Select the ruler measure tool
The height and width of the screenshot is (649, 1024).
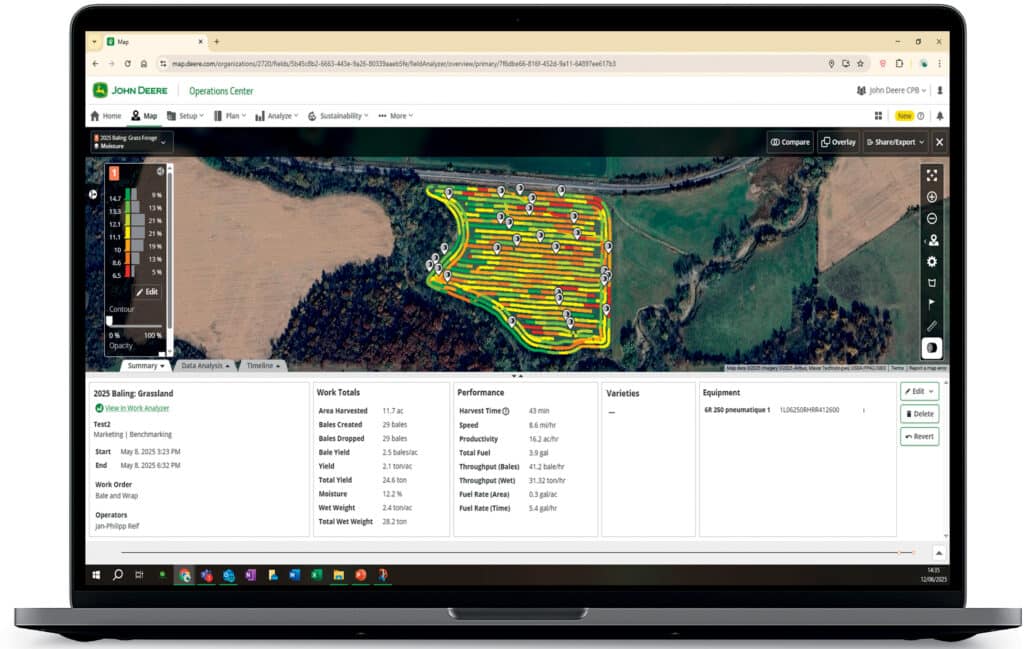coord(932,326)
